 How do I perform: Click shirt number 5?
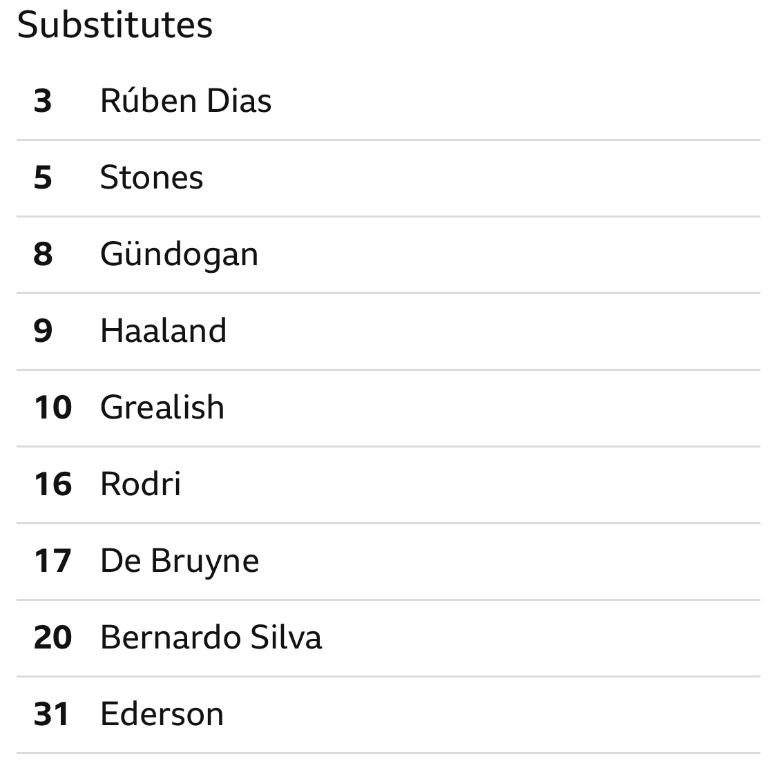click(x=43, y=177)
